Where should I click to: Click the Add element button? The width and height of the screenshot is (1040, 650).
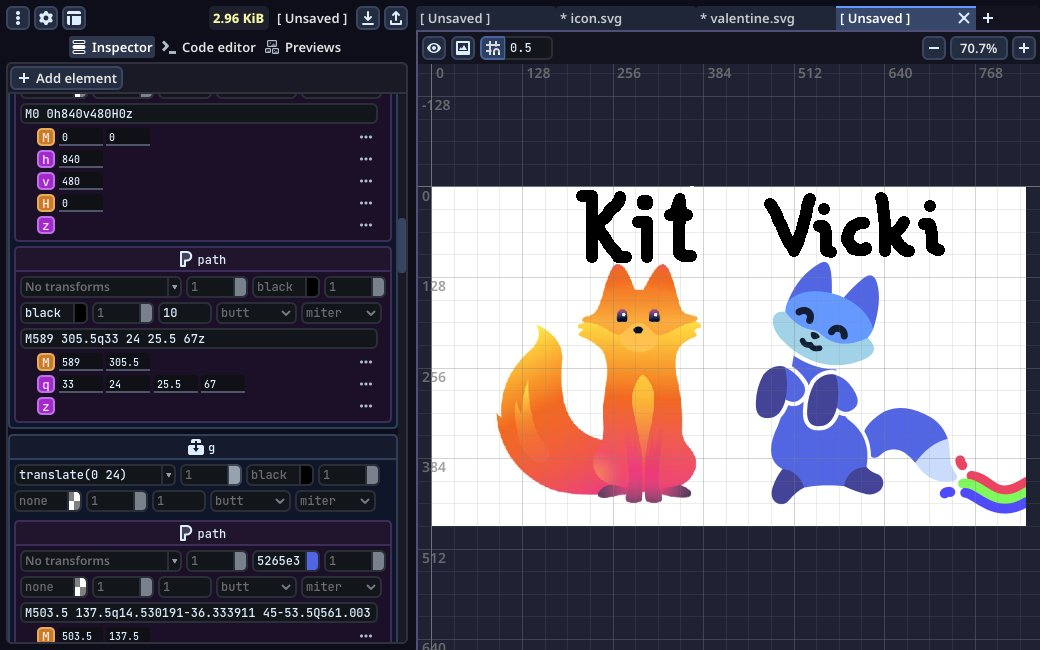pos(67,78)
